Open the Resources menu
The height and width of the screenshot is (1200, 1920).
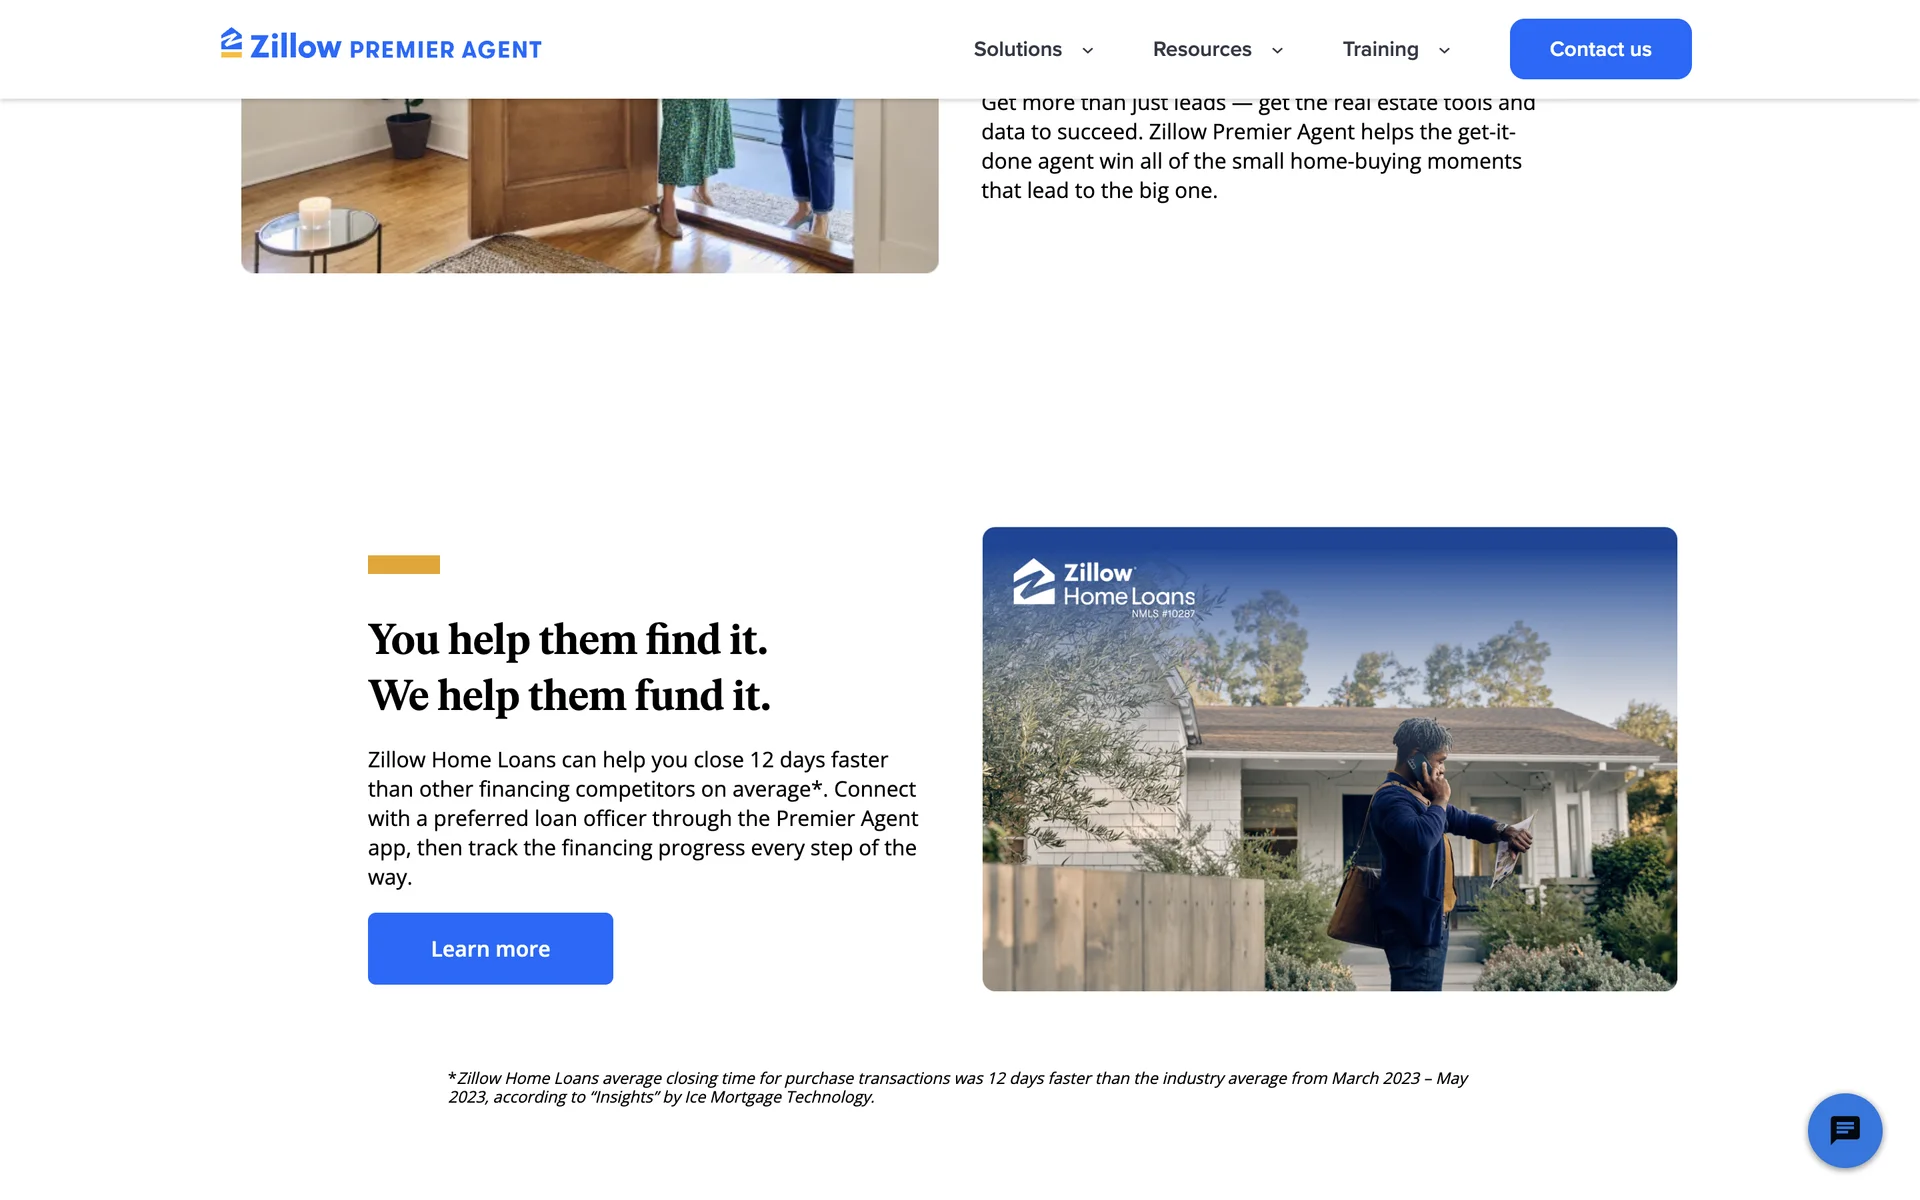click(1202, 49)
